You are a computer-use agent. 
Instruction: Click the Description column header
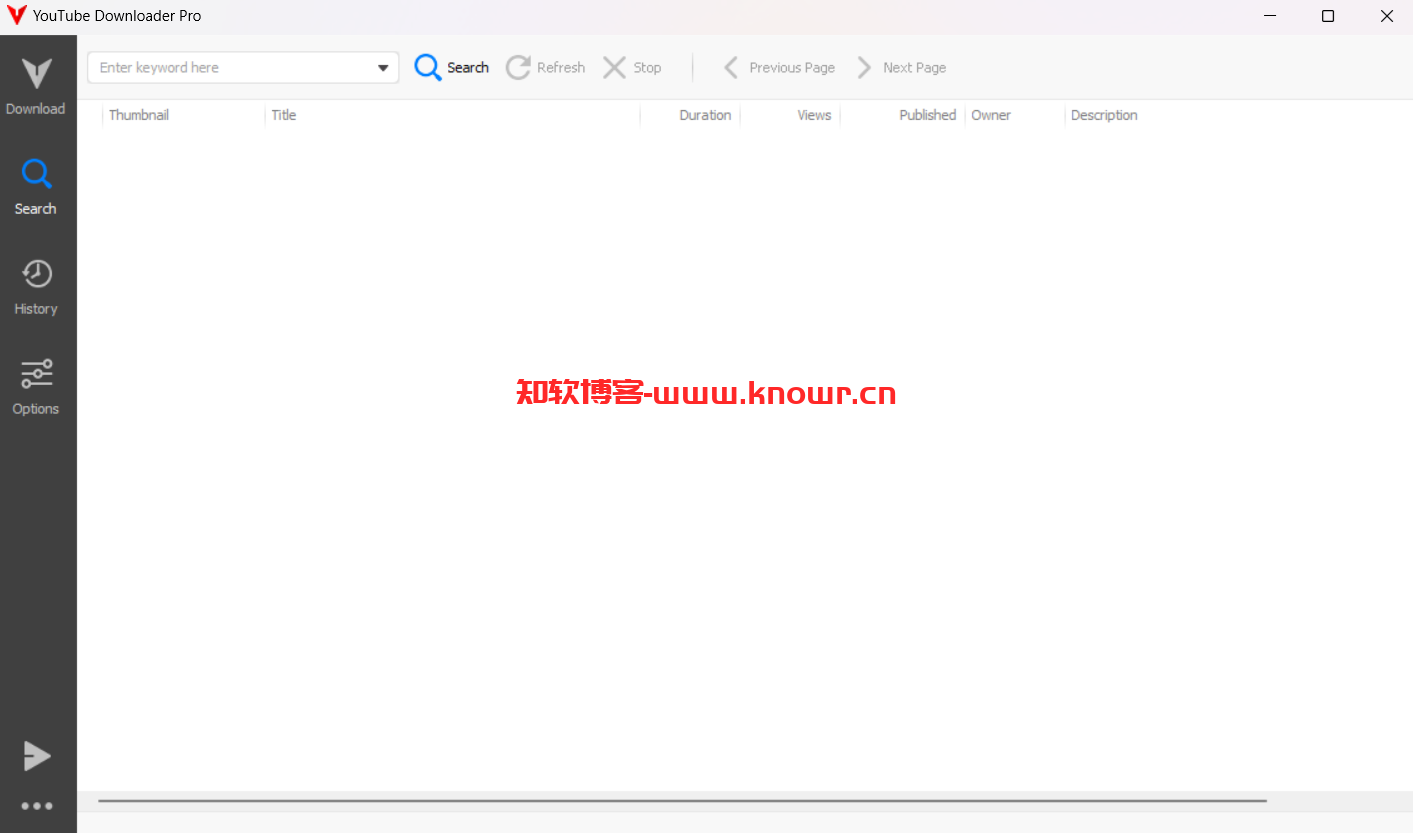[1104, 115]
